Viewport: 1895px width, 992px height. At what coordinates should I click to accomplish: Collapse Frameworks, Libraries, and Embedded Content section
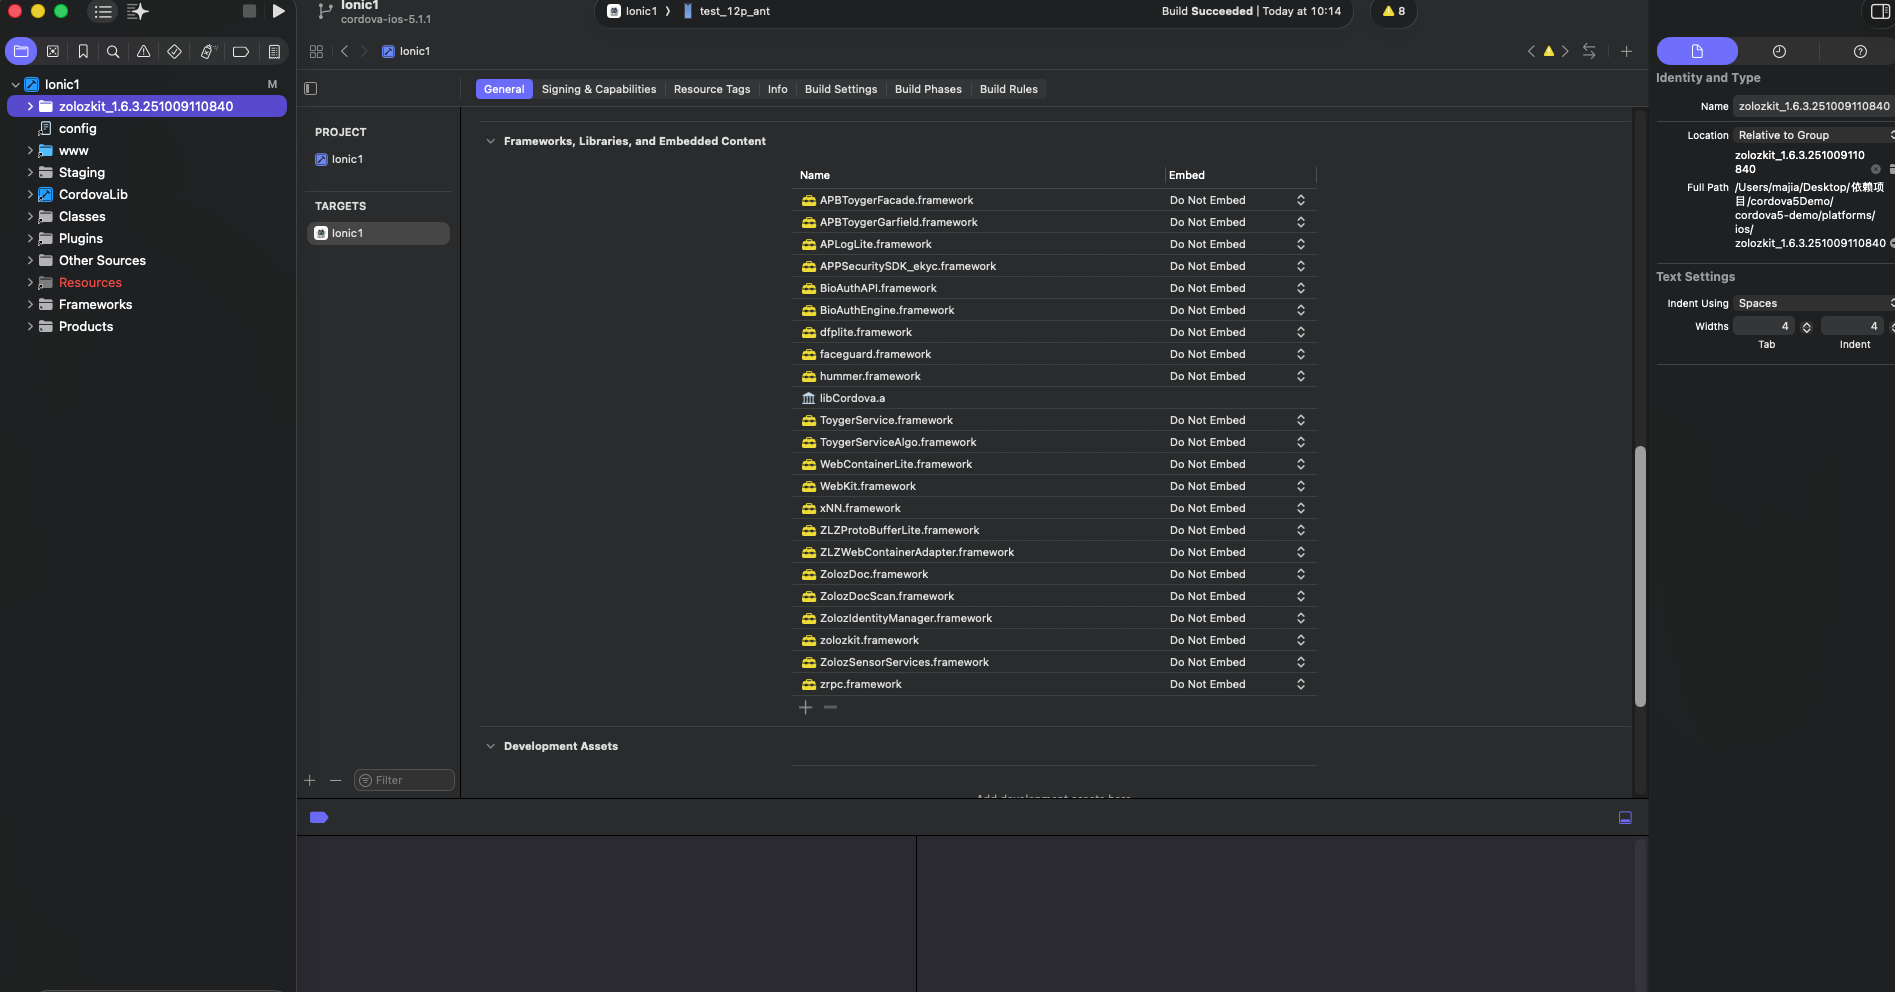point(490,142)
